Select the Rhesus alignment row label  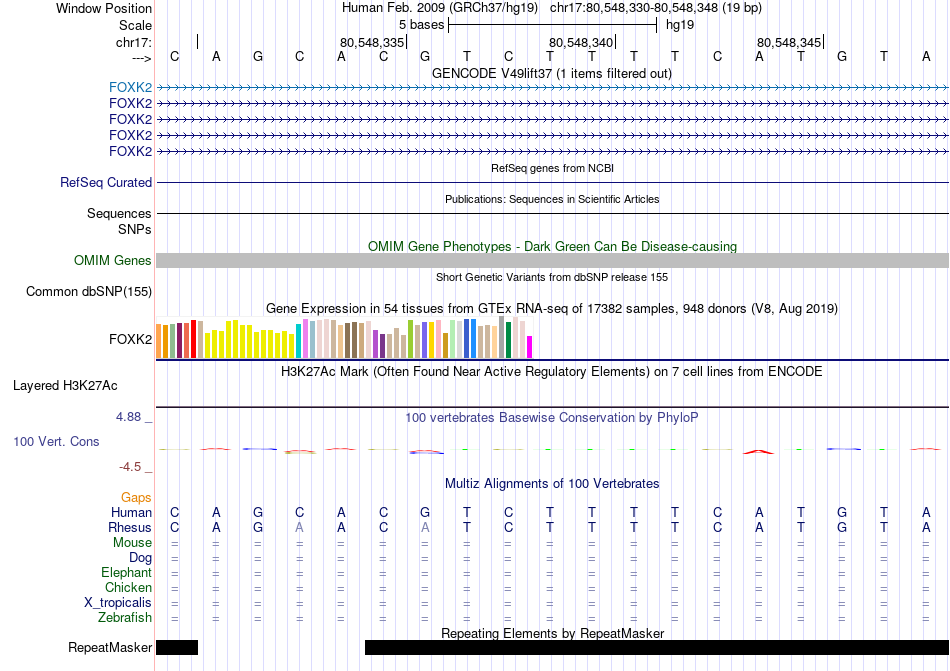pyautogui.click(x=130, y=527)
